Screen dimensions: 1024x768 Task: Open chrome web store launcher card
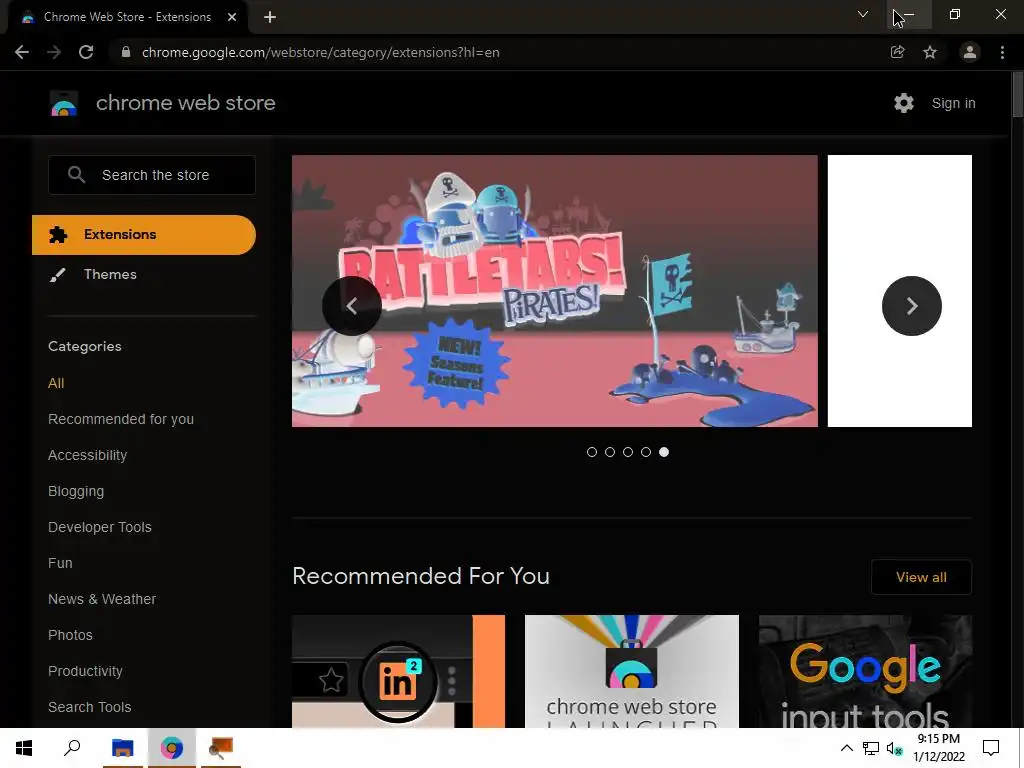pos(632,671)
